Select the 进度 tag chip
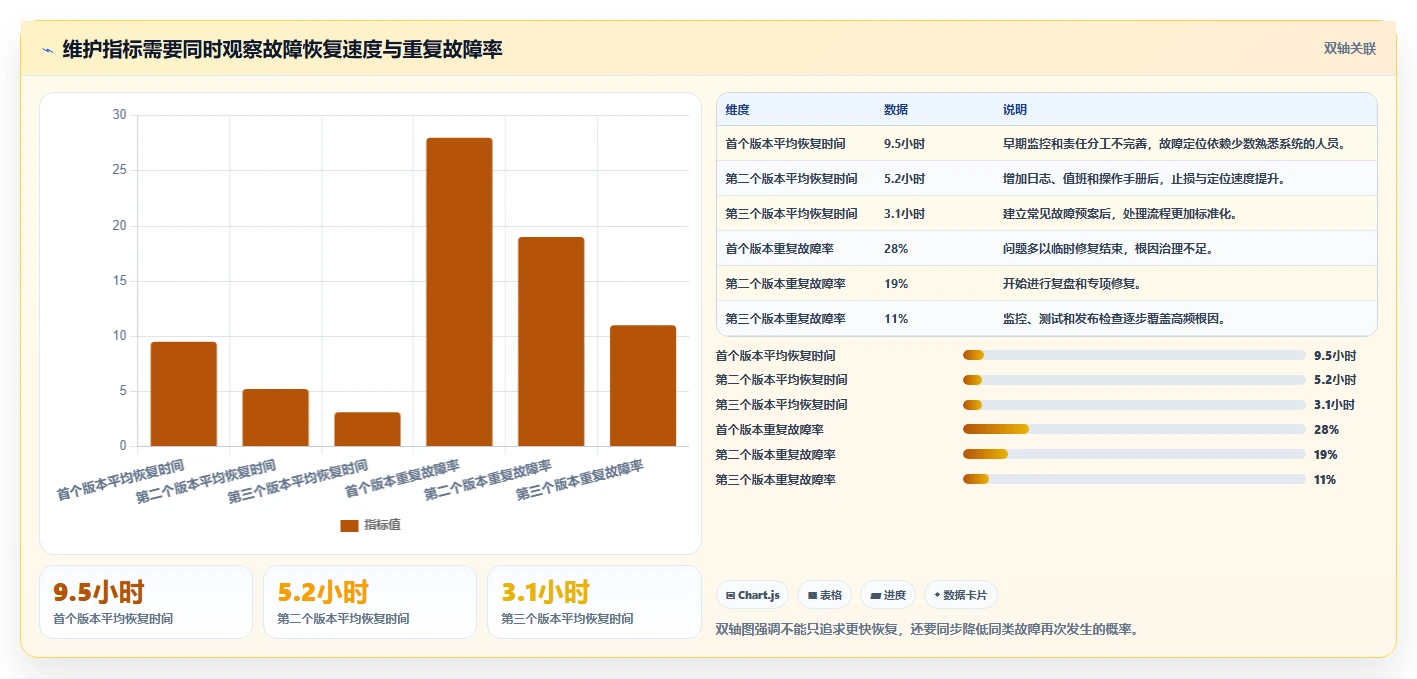Image resolution: width=1417 pixels, height=679 pixels. 888,595
